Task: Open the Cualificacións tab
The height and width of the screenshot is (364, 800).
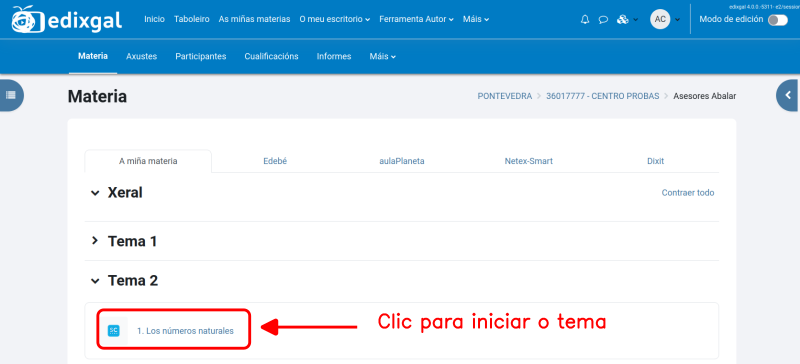Action: (x=271, y=56)
